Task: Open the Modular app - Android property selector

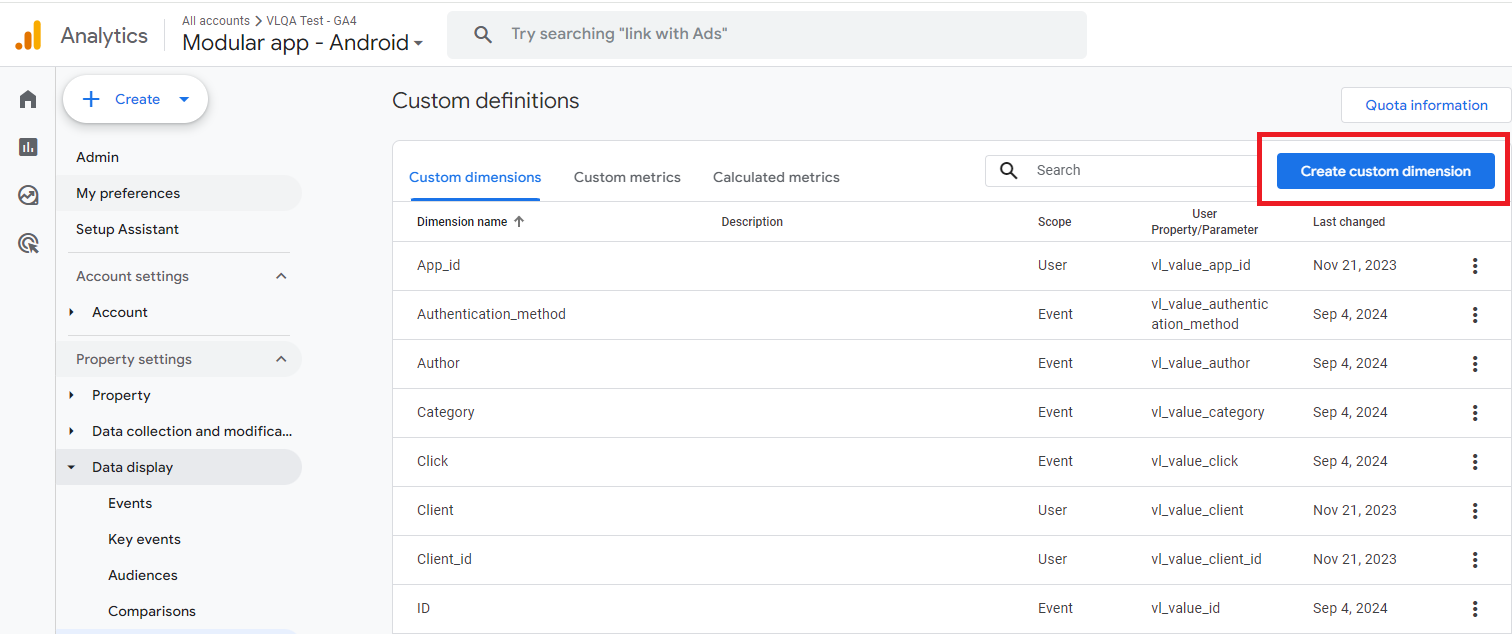Action: coord(303,42)
